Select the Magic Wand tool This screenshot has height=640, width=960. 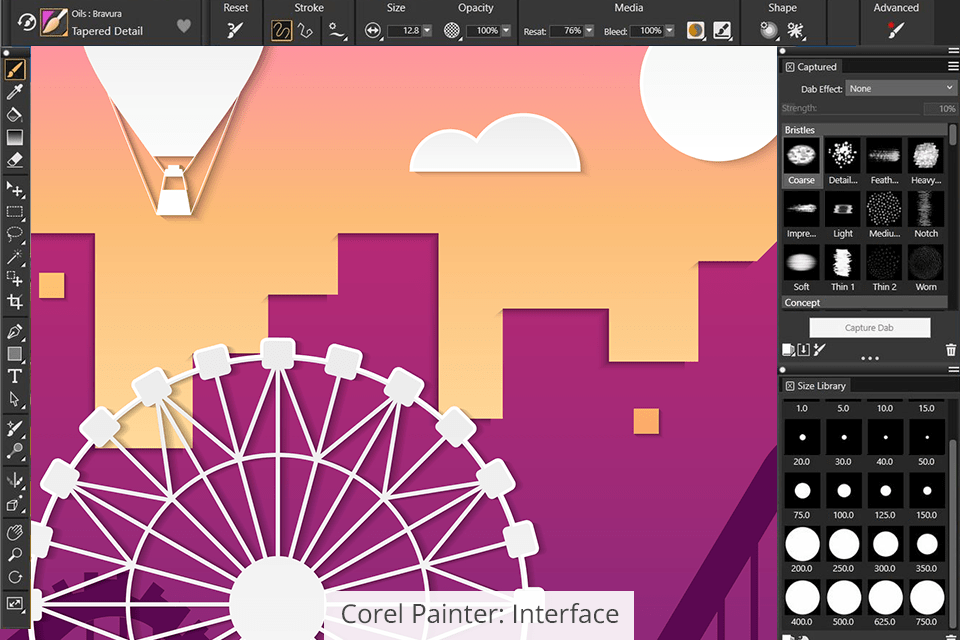pos(15,256)
